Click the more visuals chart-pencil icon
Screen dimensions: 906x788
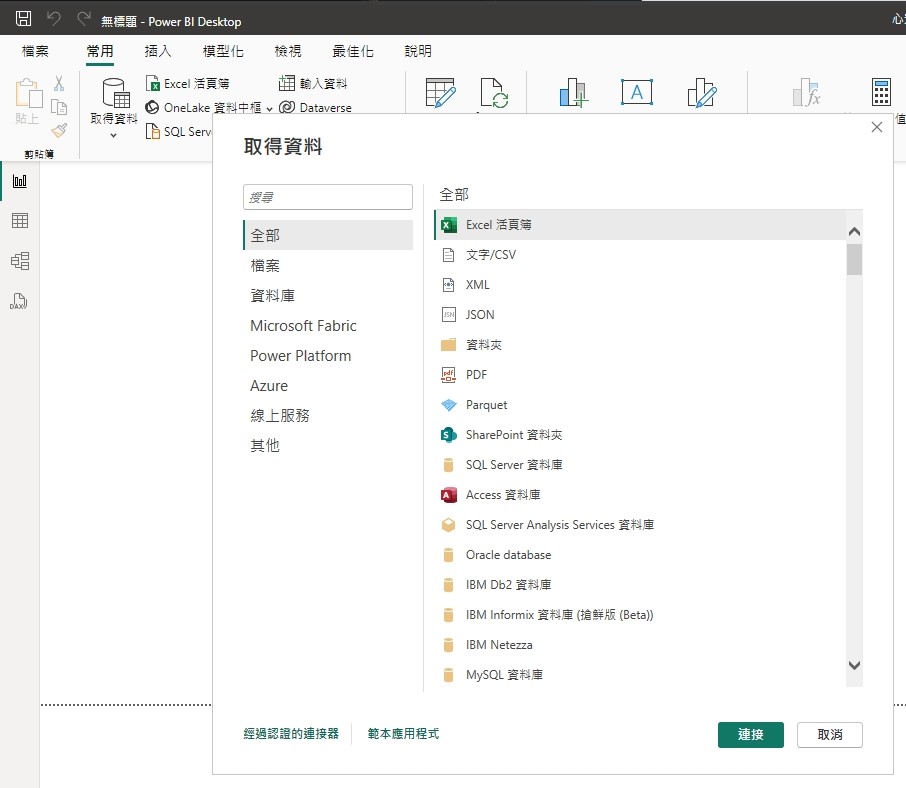702,93
